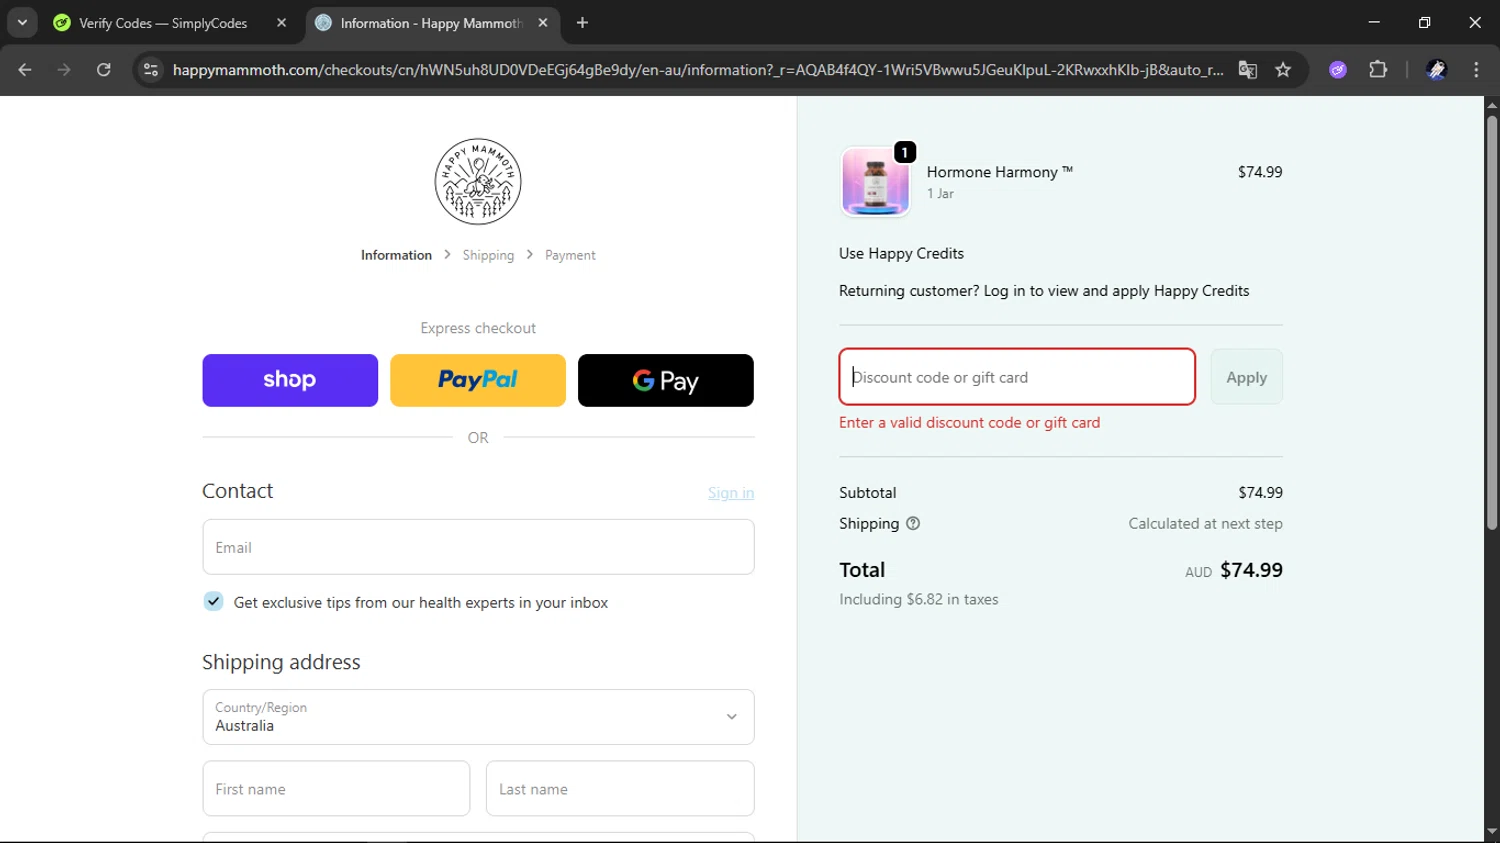Viewport: 1500px width, 843px height.
Task: Click the Sign in link
Action: click(x=731, y=493)
